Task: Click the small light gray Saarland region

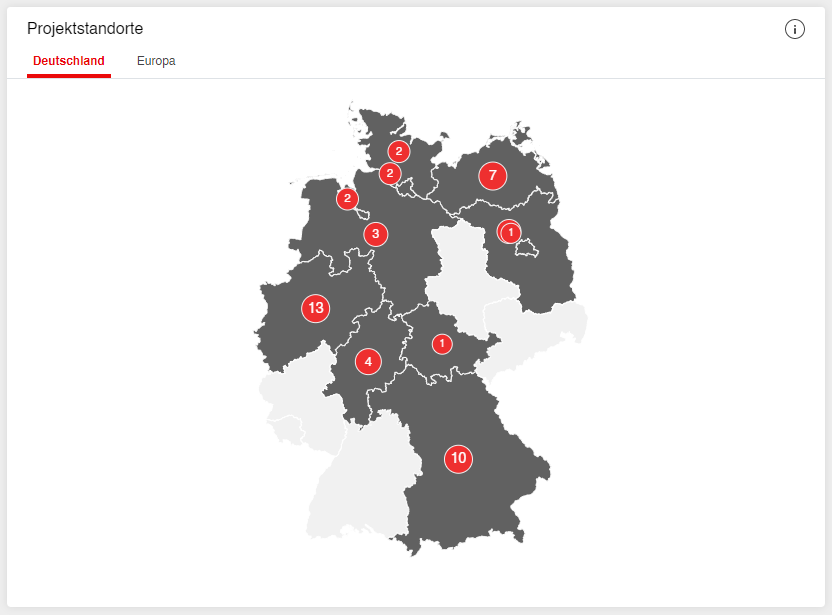Action: pyautogui.click(x=287, y=428)
